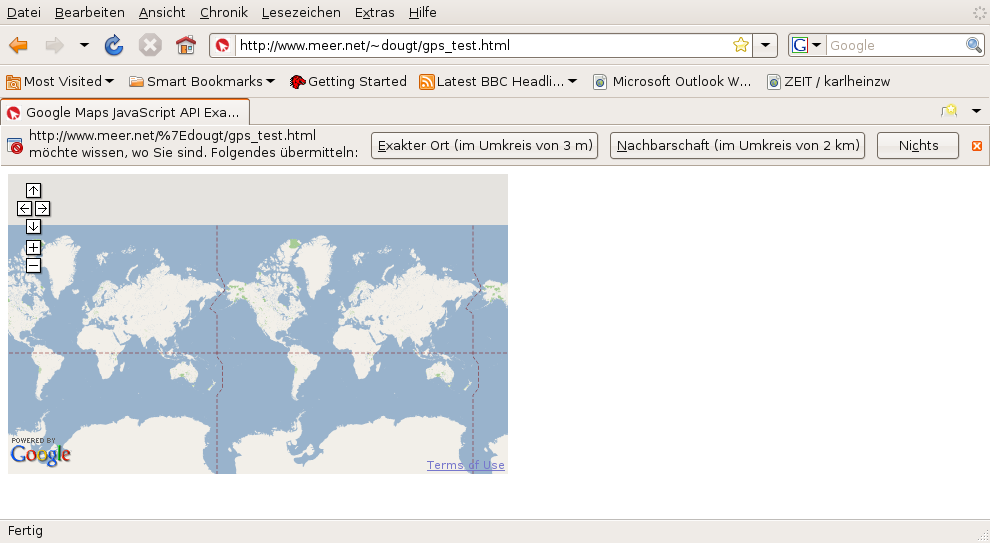Viewport: 990px width, 543px height.
Task: Click the magnifying glass search icon
Action: (x=974, y=45)
